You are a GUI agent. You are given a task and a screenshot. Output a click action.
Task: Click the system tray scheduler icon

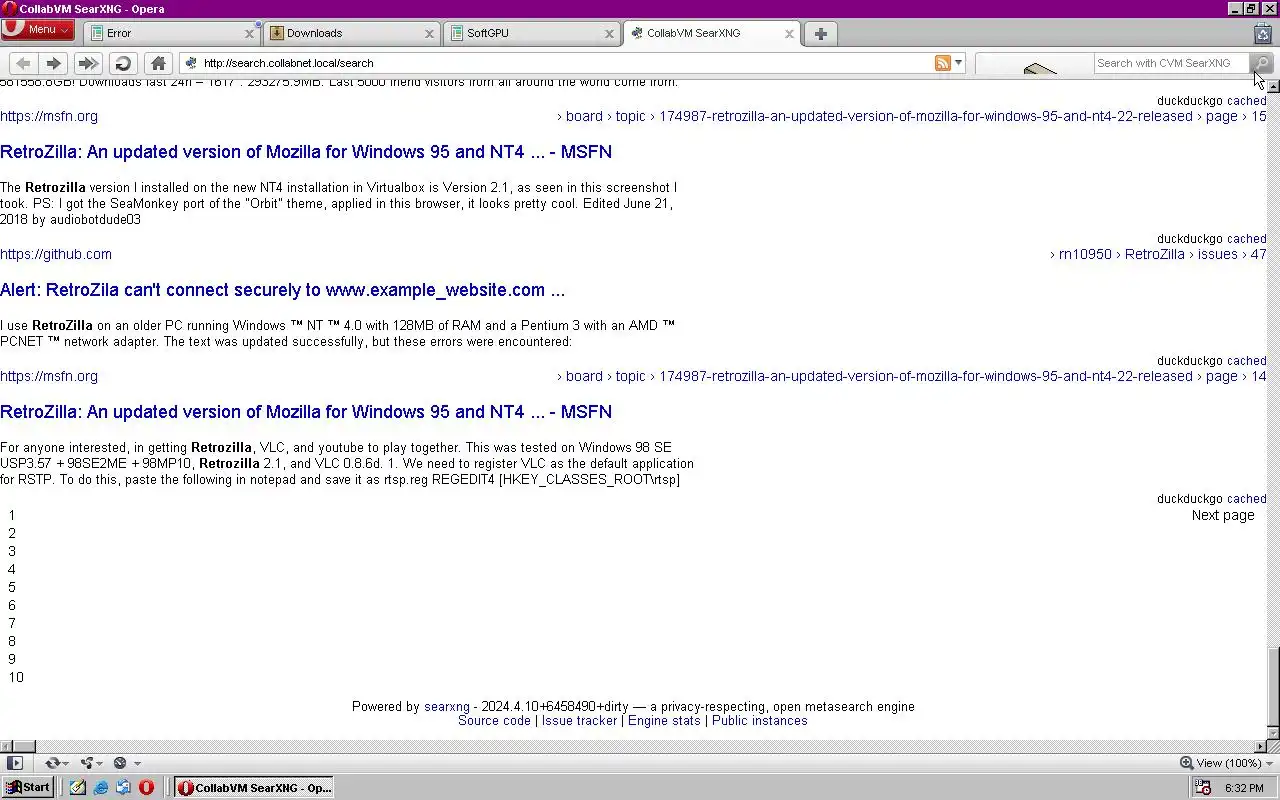click(x=1203, y=788)
